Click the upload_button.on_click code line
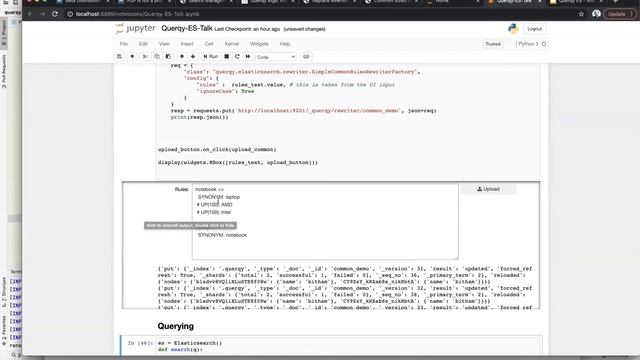 pyautogui.click(x=217, y=150)
